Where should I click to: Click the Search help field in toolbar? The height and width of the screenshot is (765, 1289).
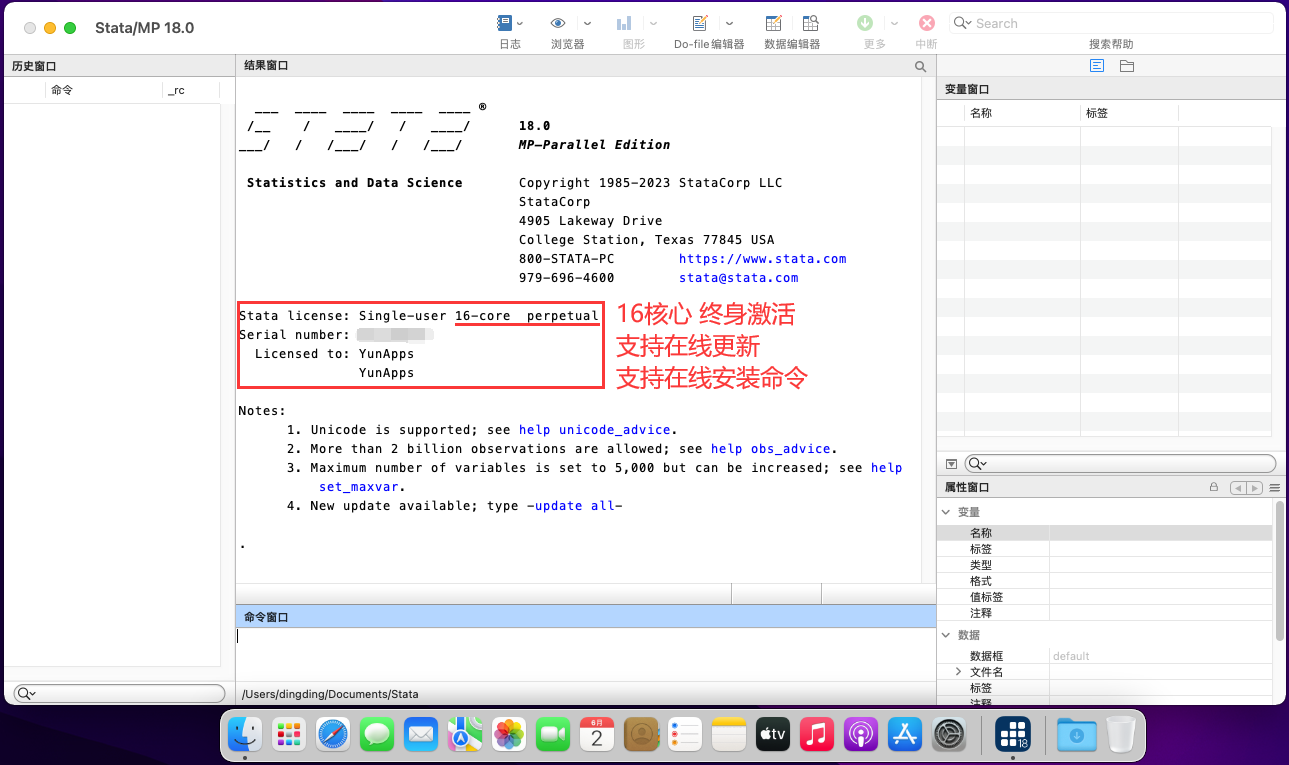click(1112, 23)
